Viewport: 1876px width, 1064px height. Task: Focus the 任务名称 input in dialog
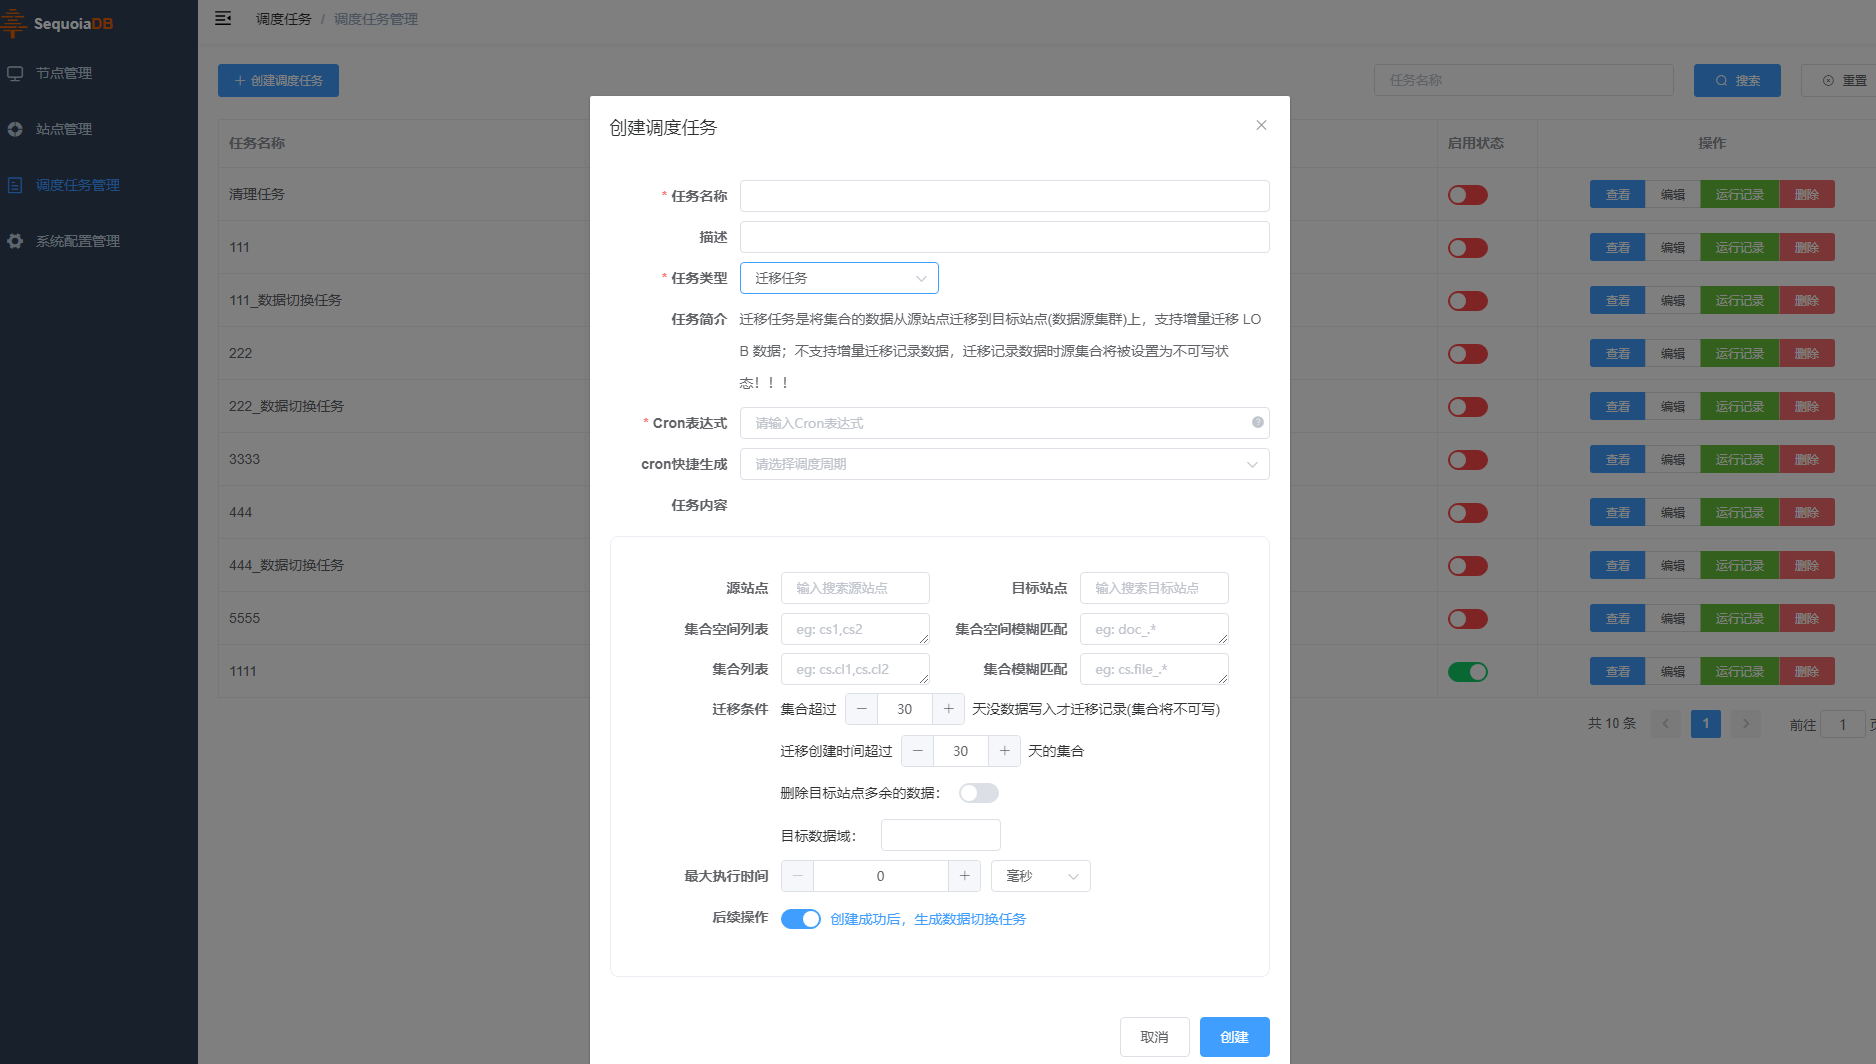pyautogui.click(x=1004, y=196)
